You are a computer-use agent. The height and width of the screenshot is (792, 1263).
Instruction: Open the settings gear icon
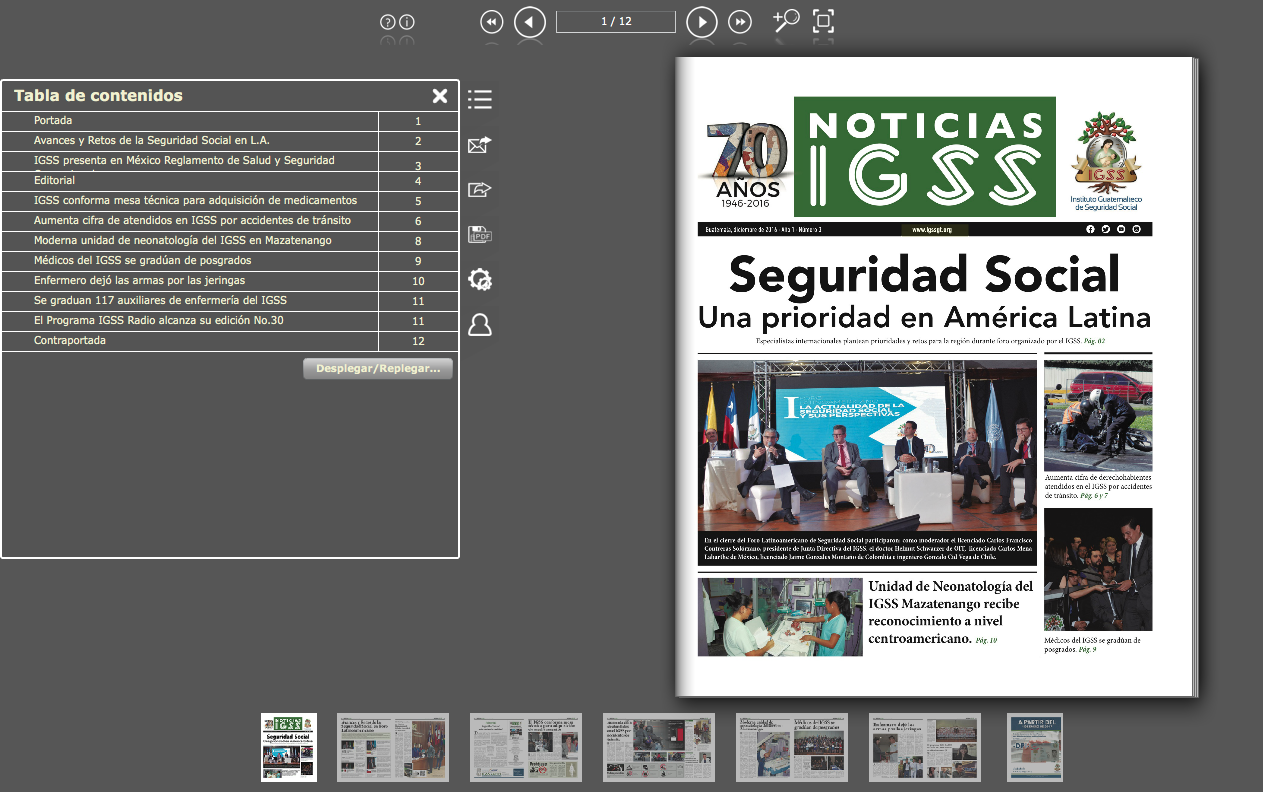[480, 280]
